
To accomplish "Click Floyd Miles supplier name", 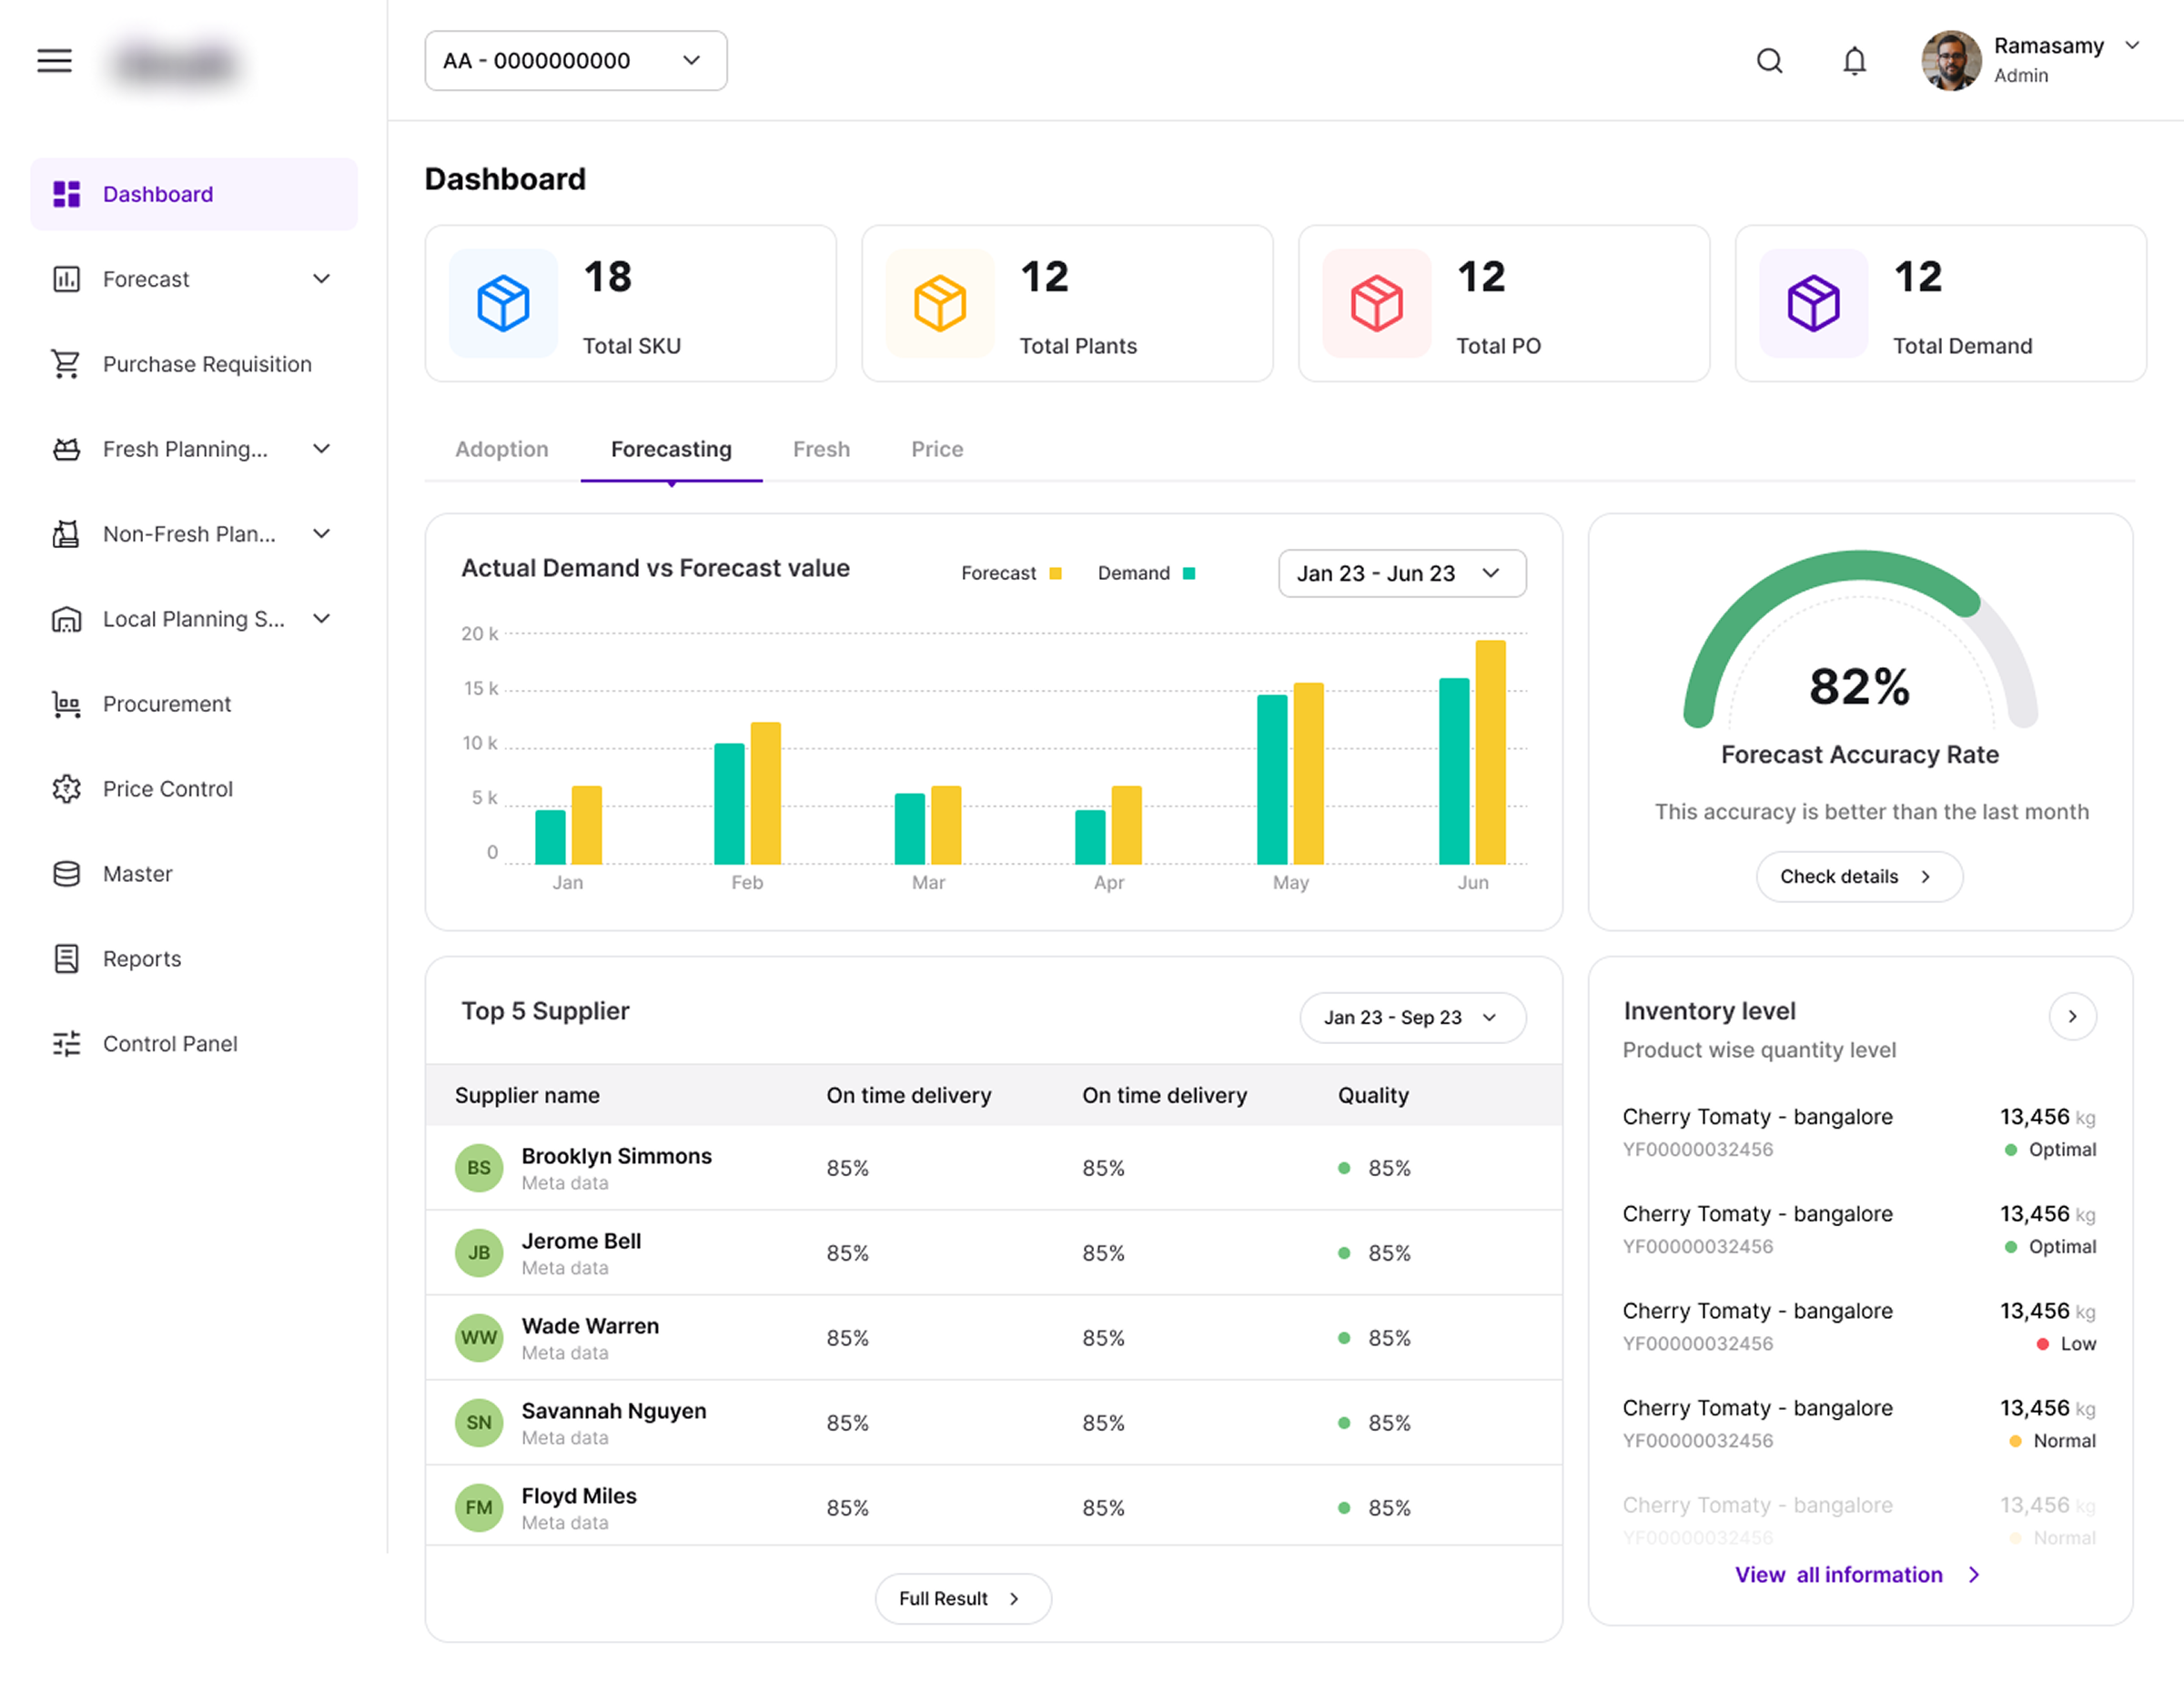I will pyautogui.click(x=579, y=1495).
